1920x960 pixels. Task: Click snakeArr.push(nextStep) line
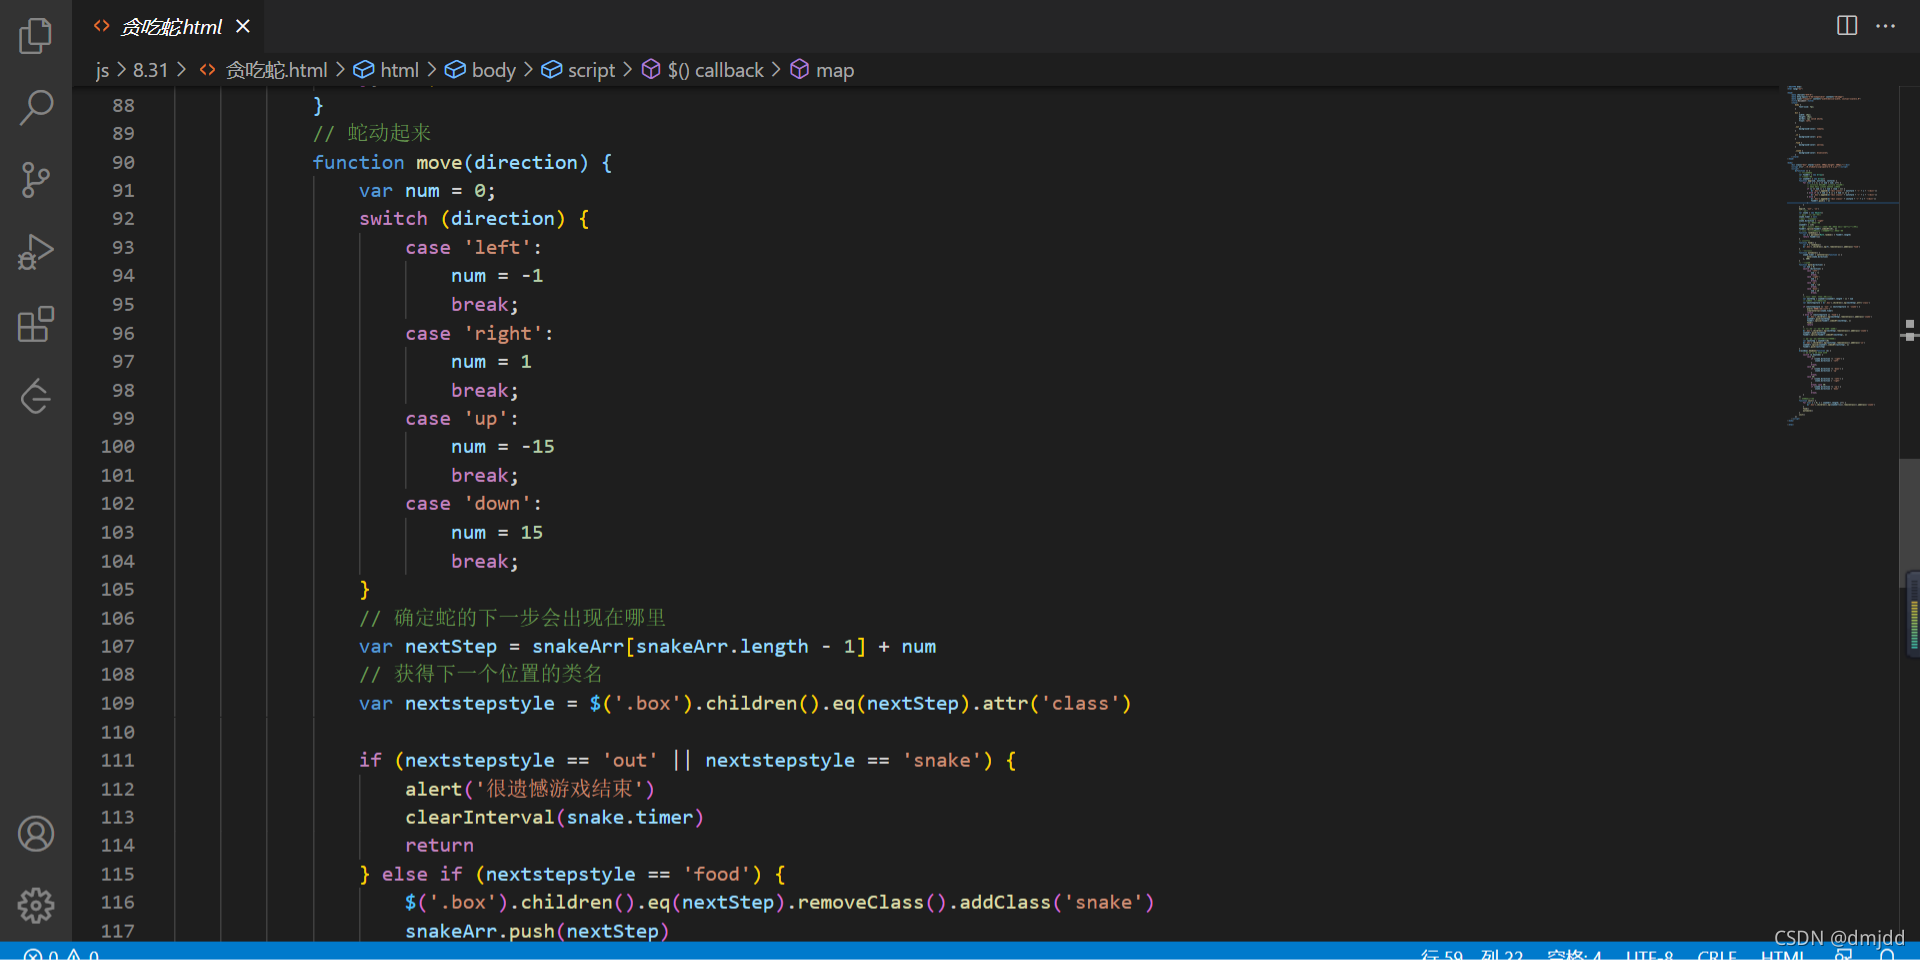(537, 931)
